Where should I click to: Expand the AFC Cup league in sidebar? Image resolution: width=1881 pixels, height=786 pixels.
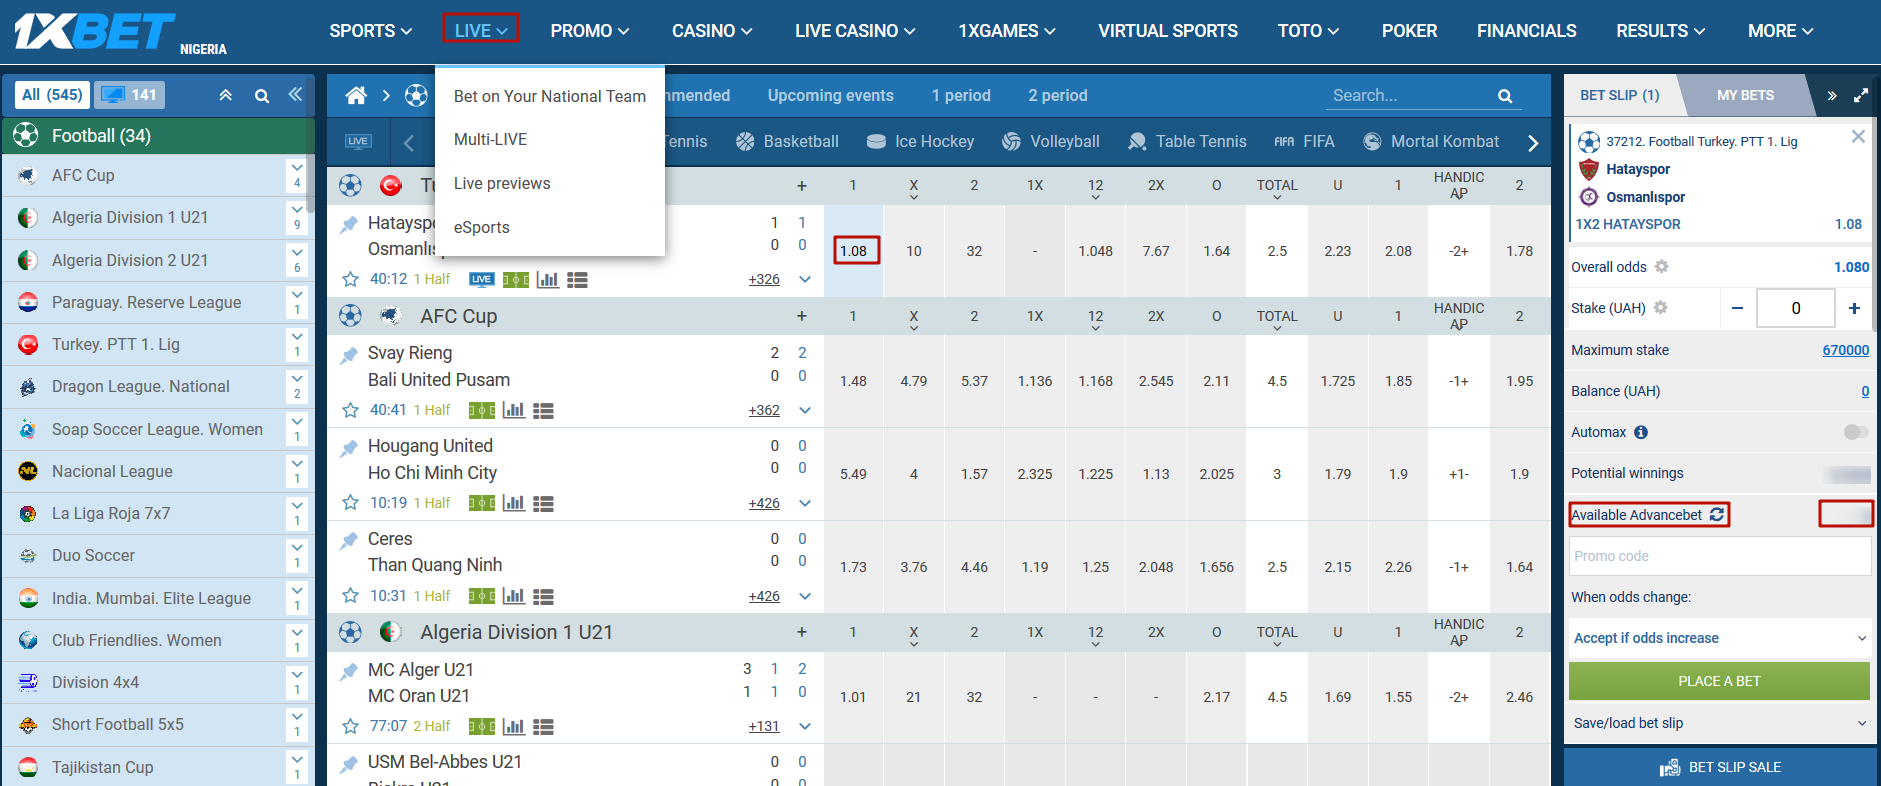tap(297, 175)
